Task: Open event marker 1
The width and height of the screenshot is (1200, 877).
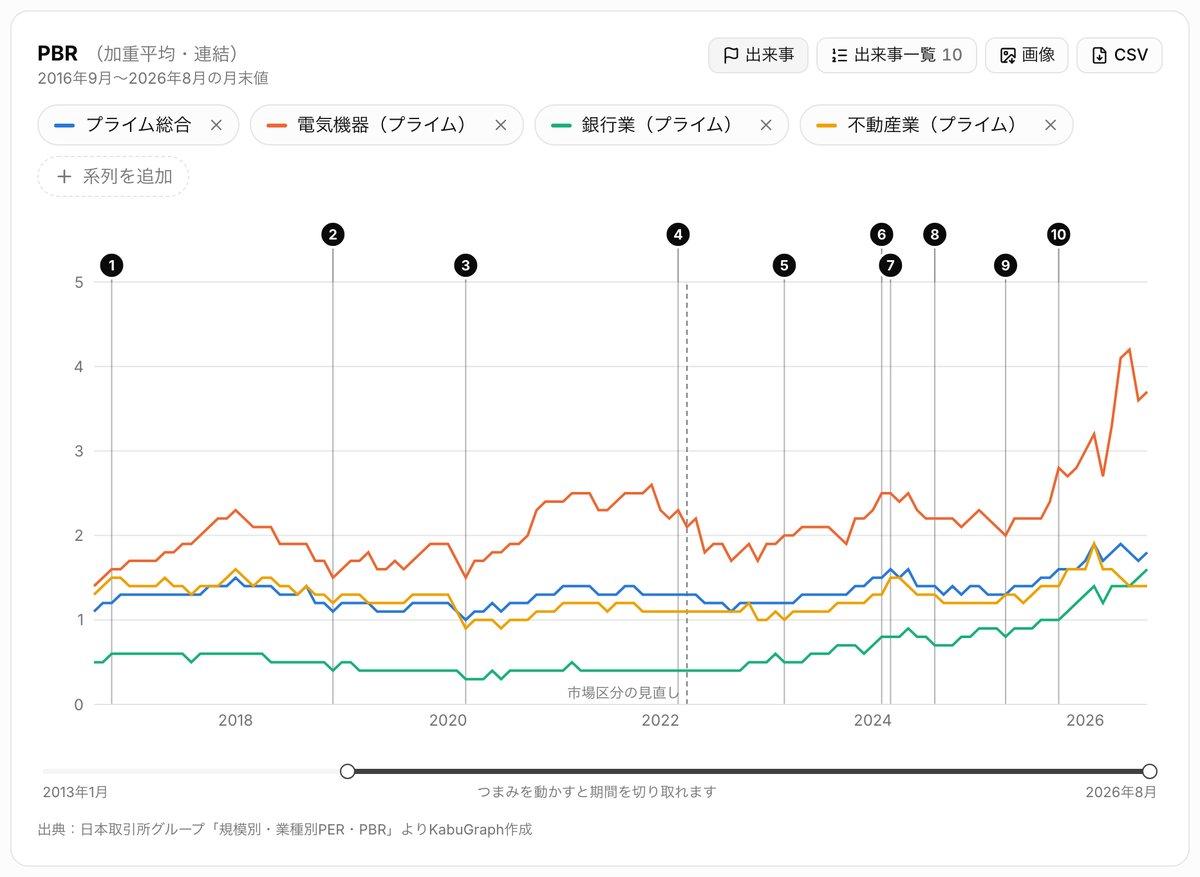Action: 112,265
